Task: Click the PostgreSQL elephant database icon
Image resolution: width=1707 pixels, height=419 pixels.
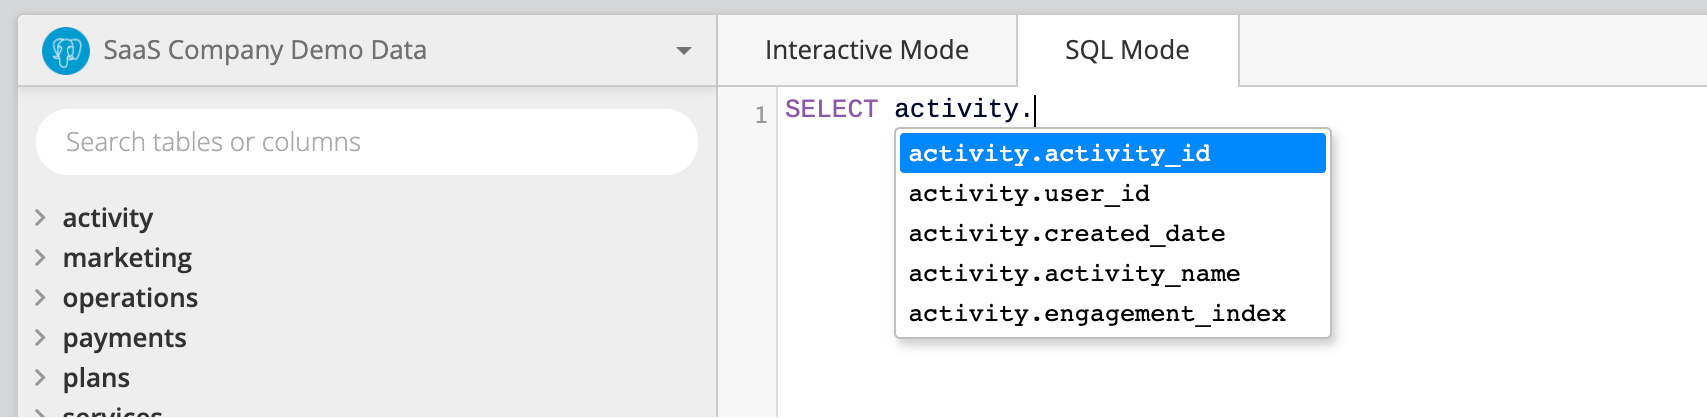Action: [66, 50]
